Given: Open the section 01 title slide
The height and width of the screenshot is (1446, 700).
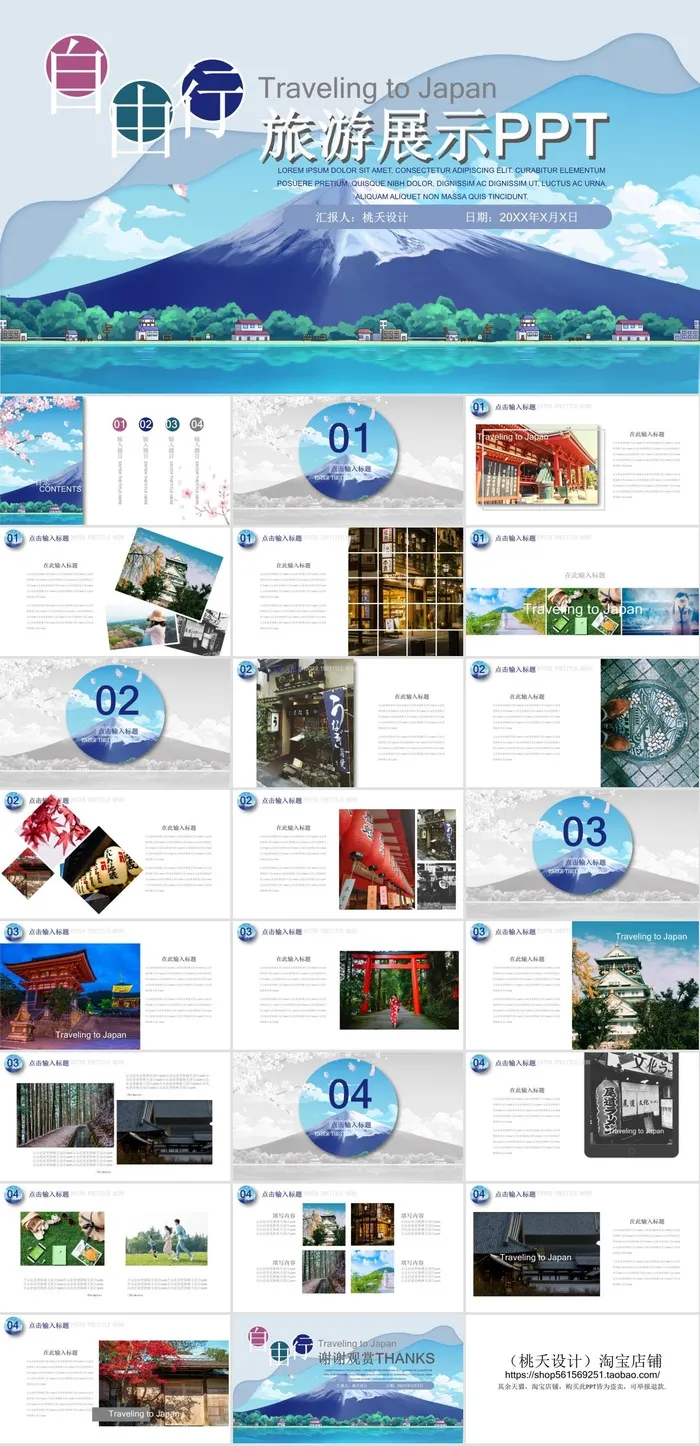Looking at the screenshot, I should click(x=348, y=459).
